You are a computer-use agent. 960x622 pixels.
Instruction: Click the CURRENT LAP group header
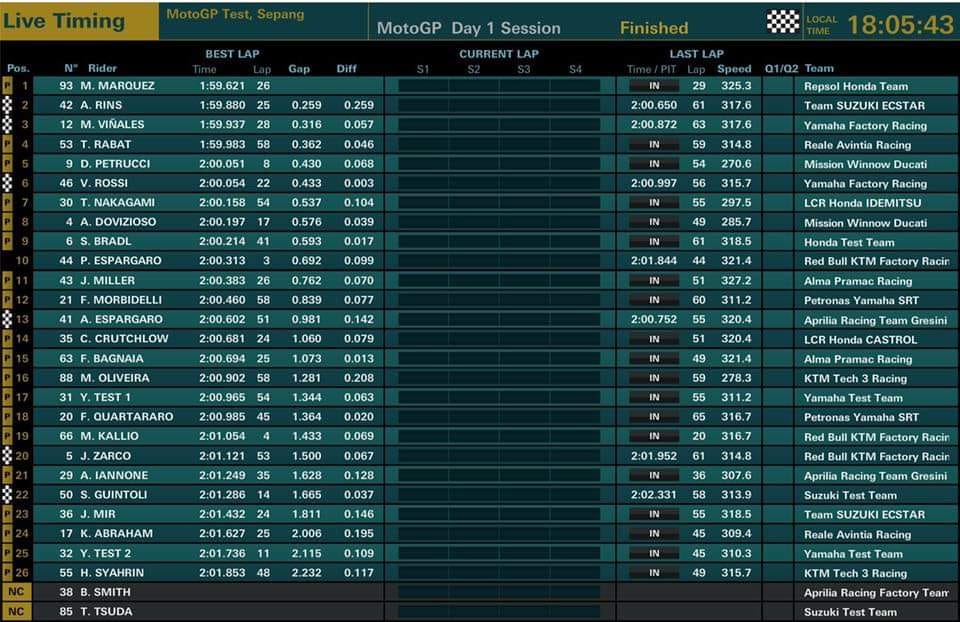tap(499, 54)
